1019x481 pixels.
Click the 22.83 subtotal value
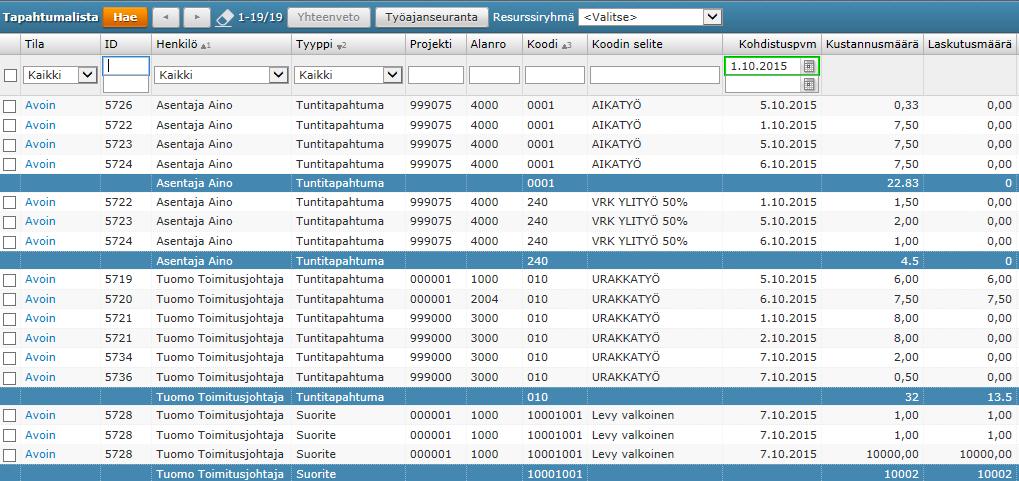[x=903, y=183]
